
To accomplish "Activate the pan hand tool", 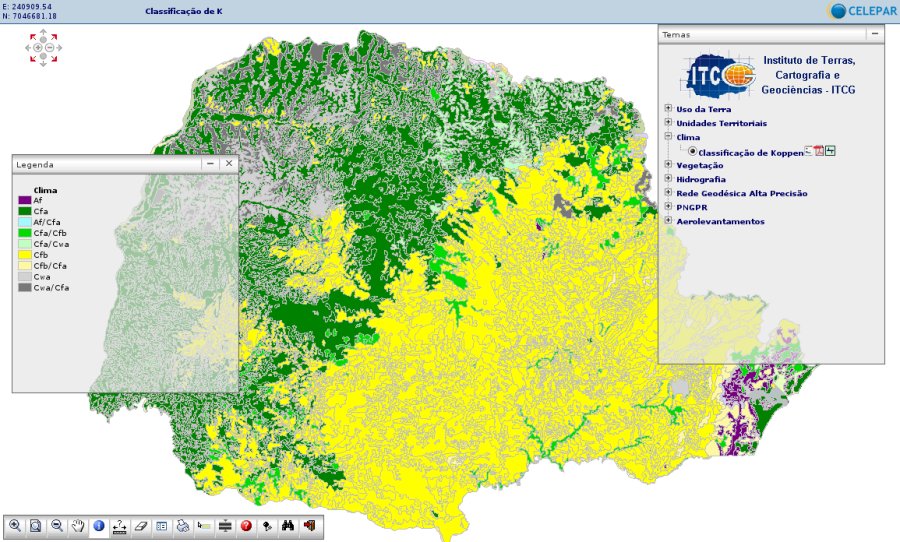I will (78, 525).
